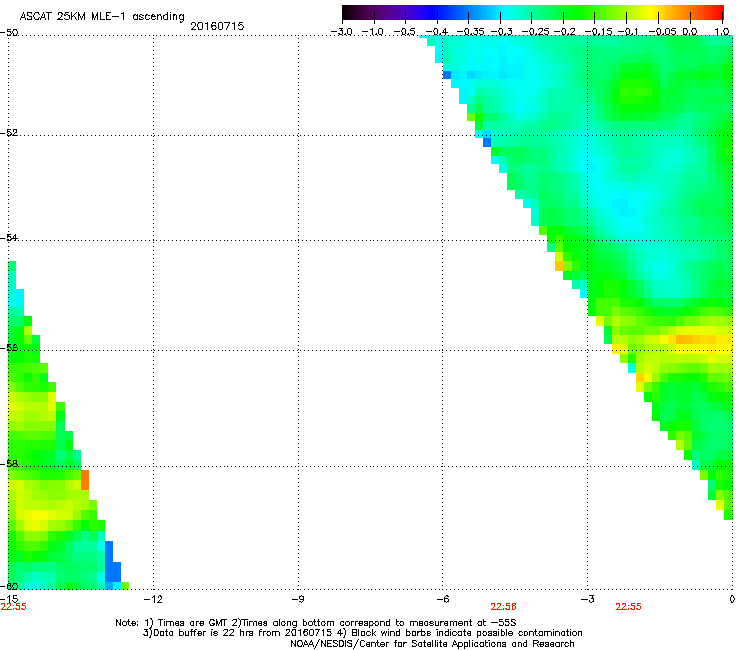Click the -60 latitude axis label
The width and height of the screenshot is (740, 650).
9,586
